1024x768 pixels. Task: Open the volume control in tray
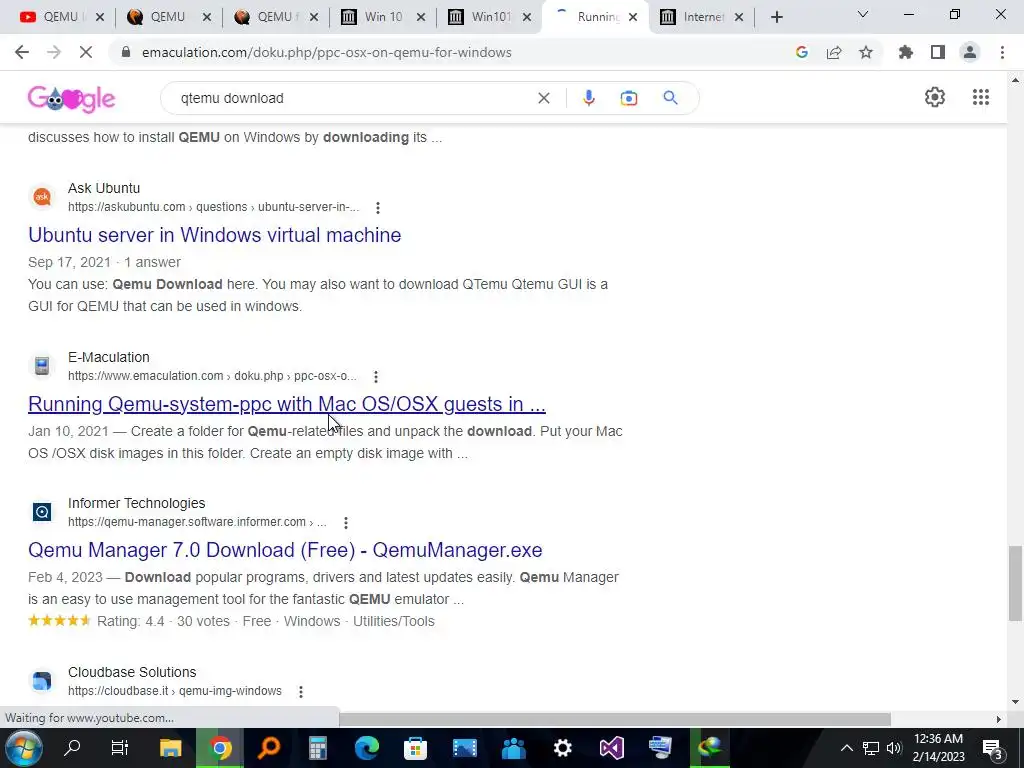[894, 748]
